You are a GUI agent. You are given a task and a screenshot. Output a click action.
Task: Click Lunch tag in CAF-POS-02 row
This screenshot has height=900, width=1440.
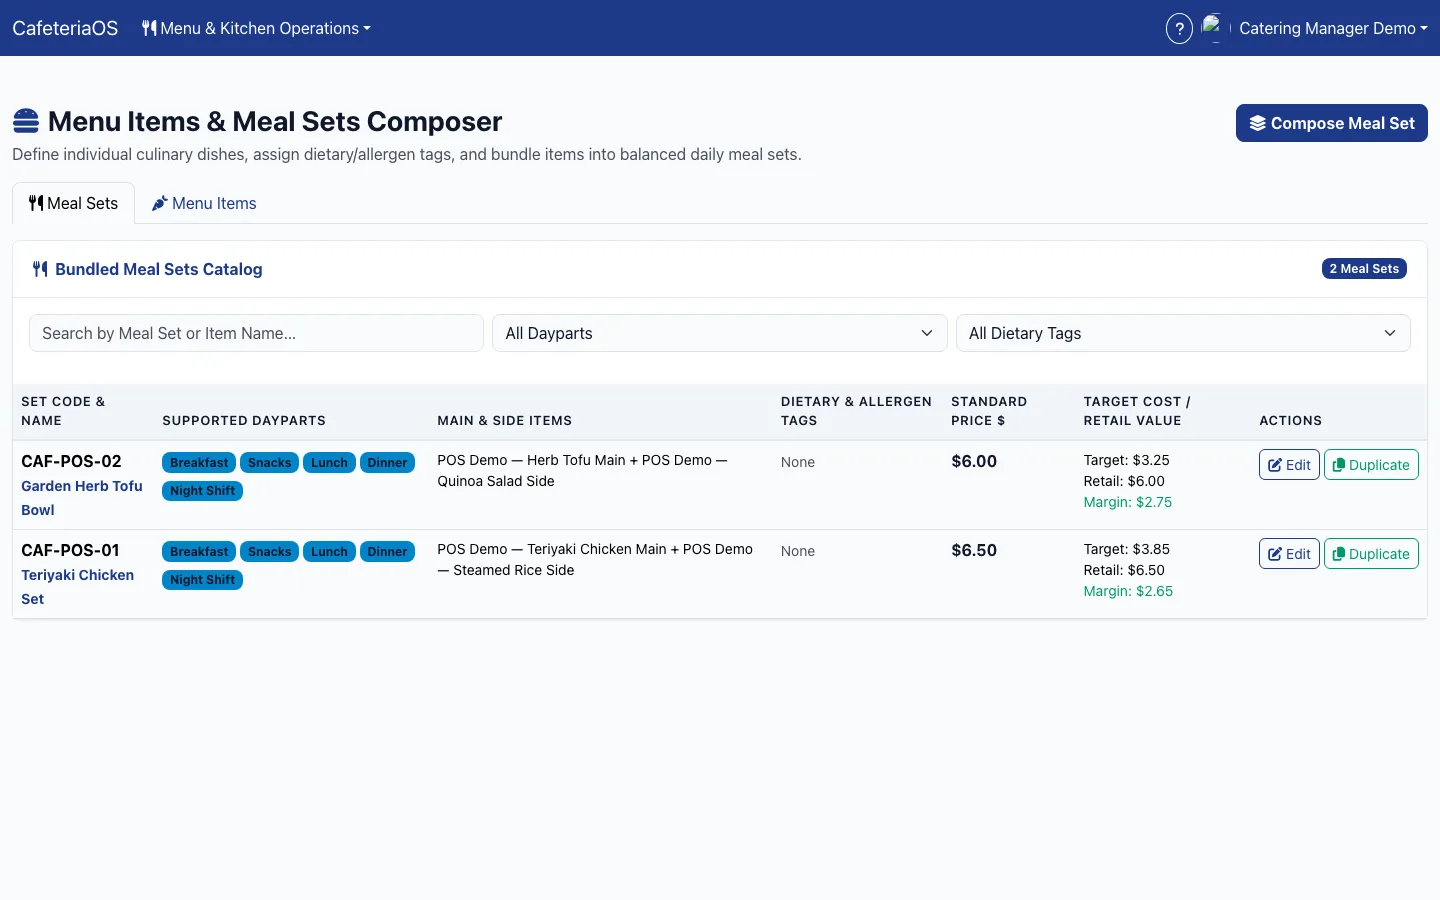[x=329, y=462]
